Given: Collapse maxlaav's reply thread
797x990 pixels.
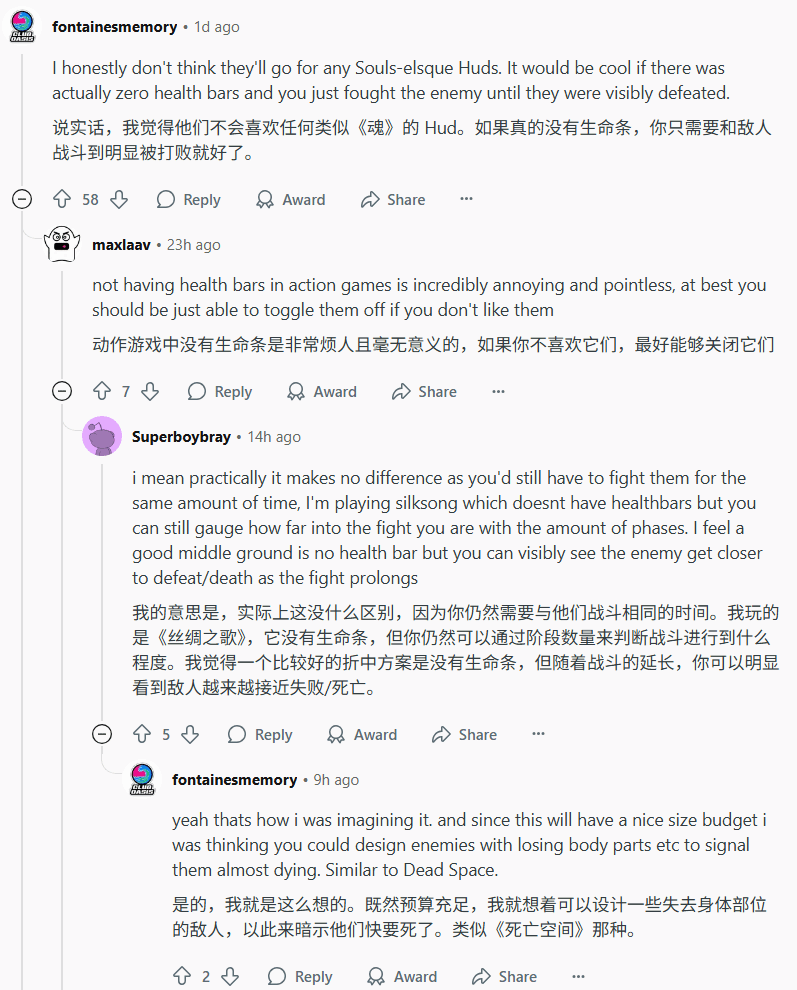Looking at the screenshot, I should coord(61,391).
